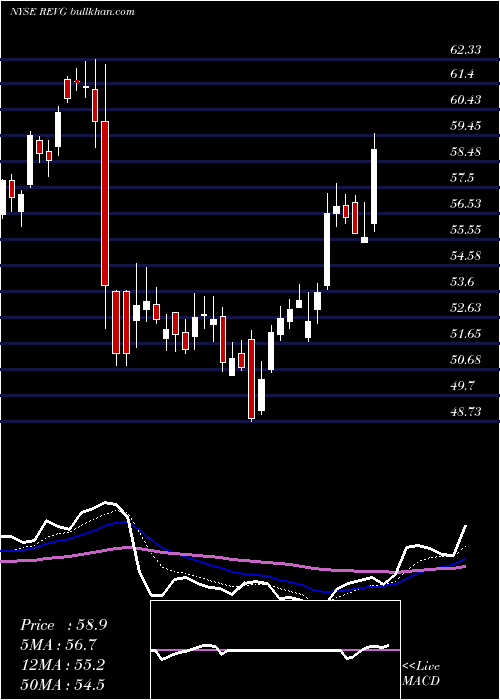Click the 53.6 price axis label
Screen dimensions: 500x700
click(462, 282)
